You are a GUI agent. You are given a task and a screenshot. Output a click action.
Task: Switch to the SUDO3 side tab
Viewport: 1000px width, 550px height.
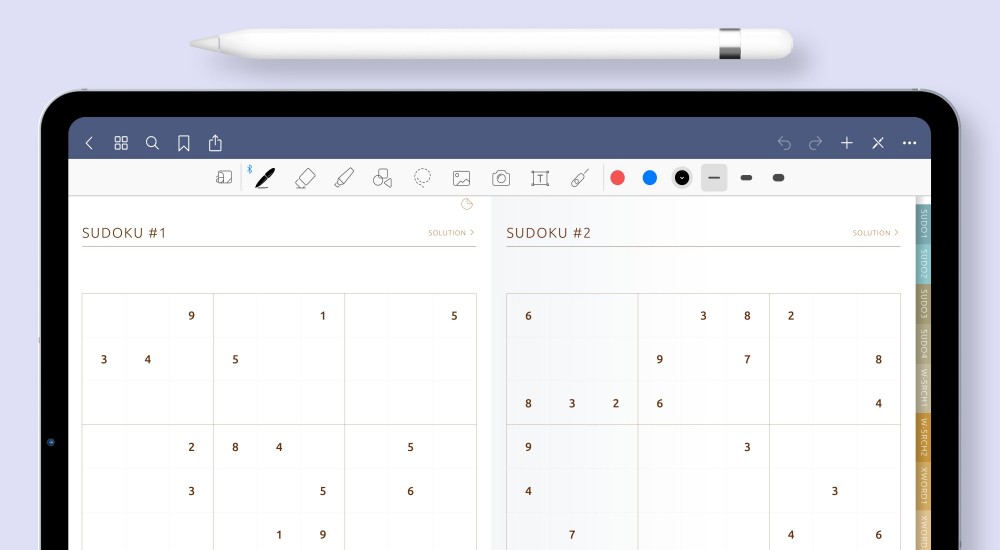(x=923, y=300)
